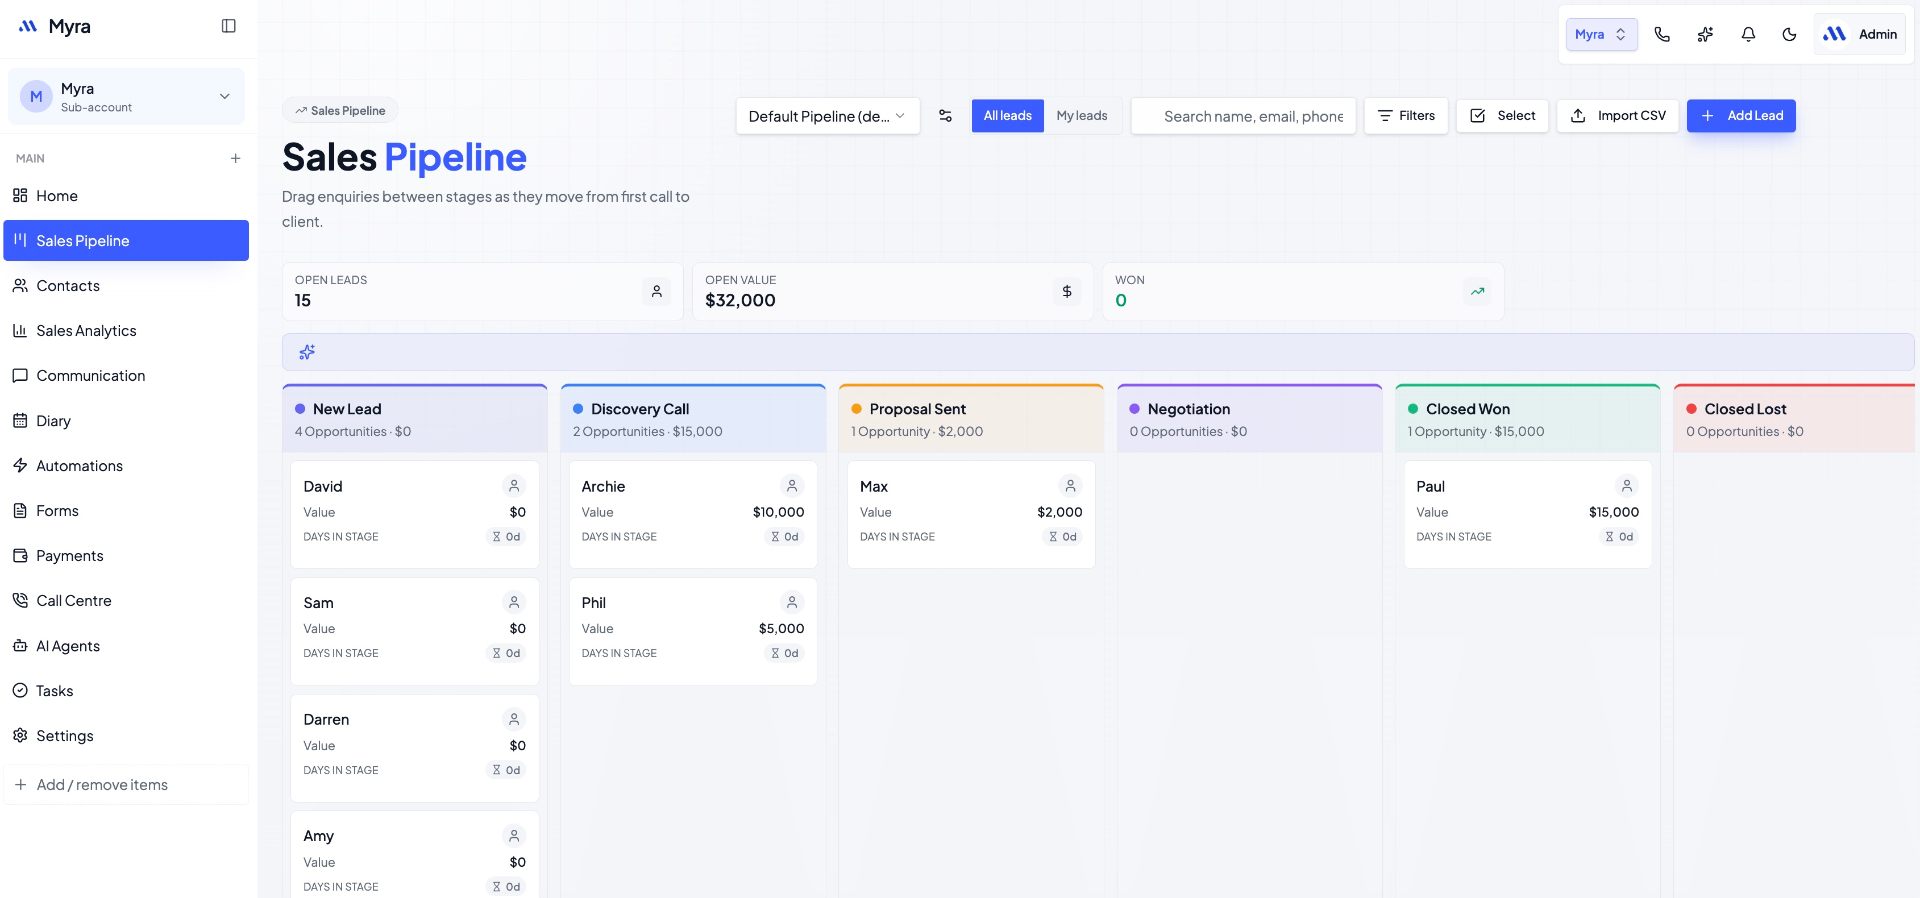Click assignee icon on Phil card
Viewport: 1920px width, 898px height.
[x=792, y=602]
